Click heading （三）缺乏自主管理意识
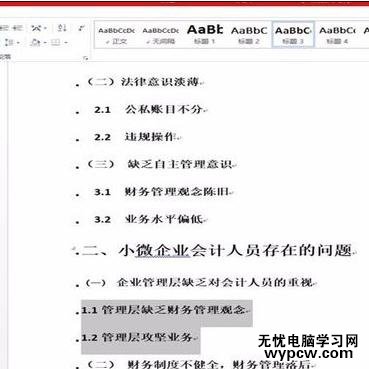This screenshot has height=369, width=369. (x=160, y=164)
